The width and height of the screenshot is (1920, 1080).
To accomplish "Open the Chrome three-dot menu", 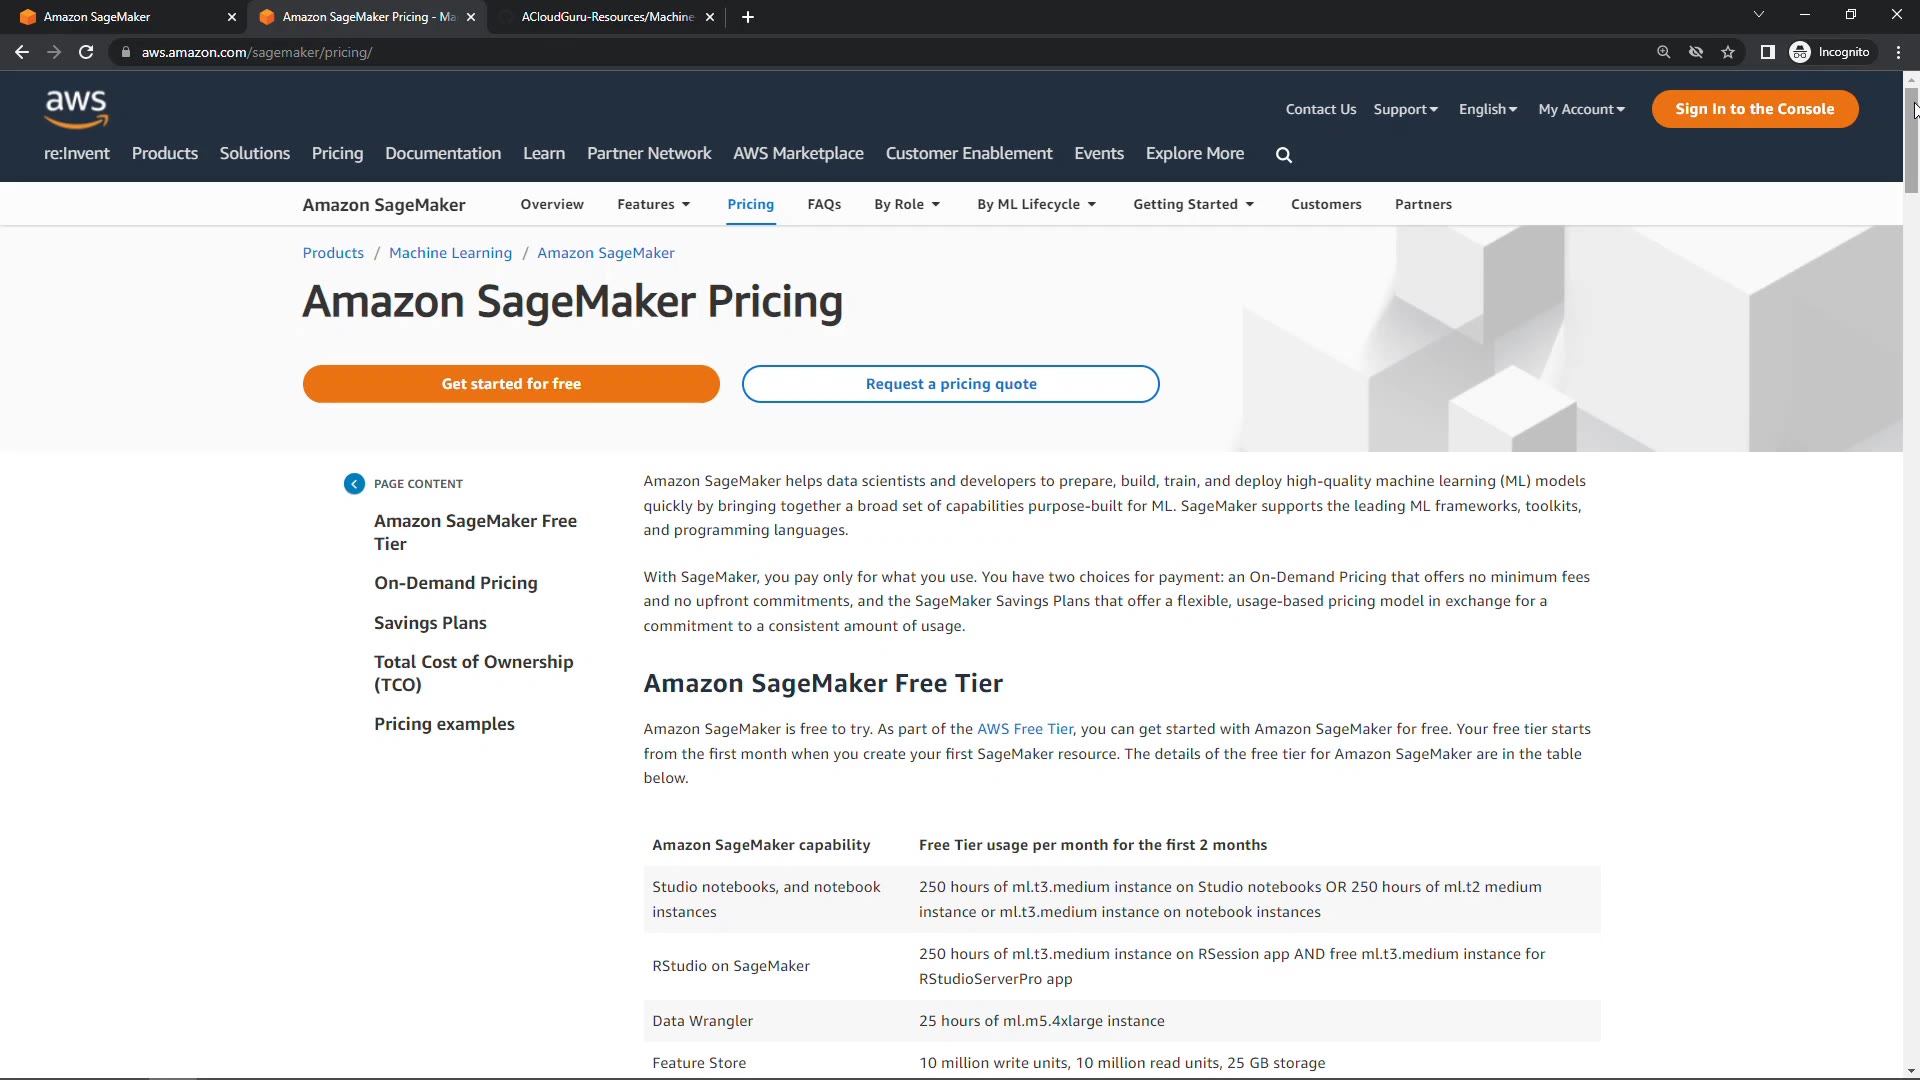I will coord(1898,52).
